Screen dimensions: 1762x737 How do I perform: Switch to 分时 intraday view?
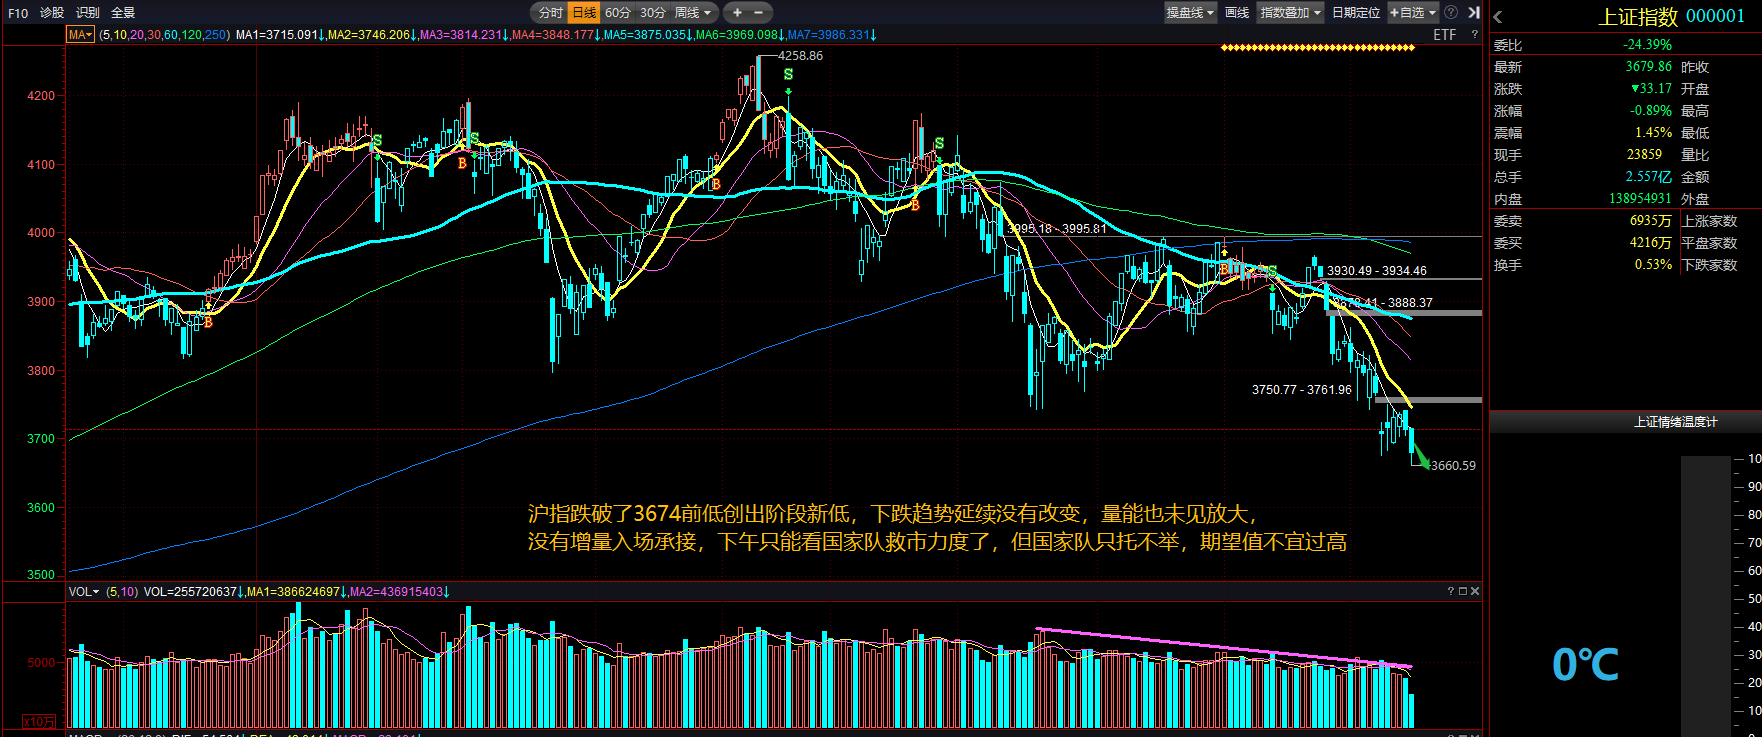tap(550, 12)
